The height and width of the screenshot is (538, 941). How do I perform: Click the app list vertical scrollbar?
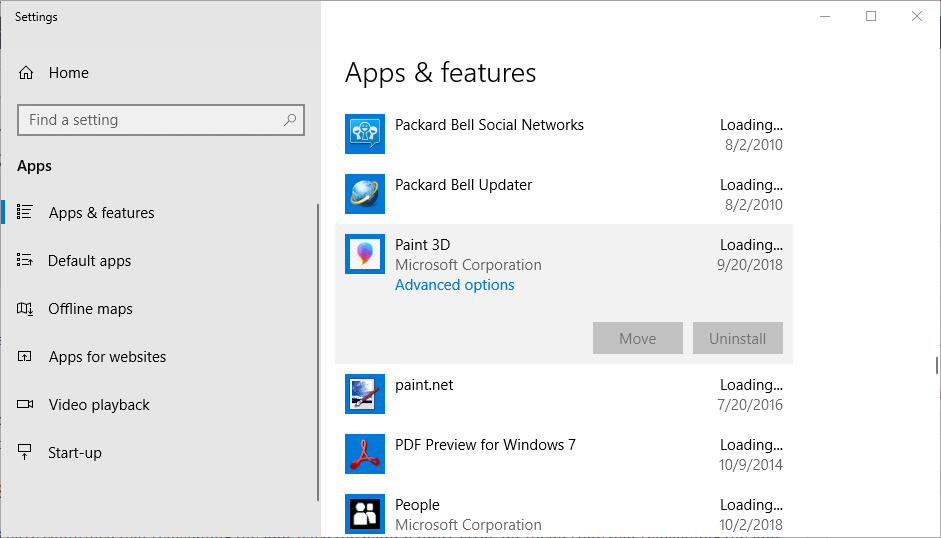tap(936, 365)
